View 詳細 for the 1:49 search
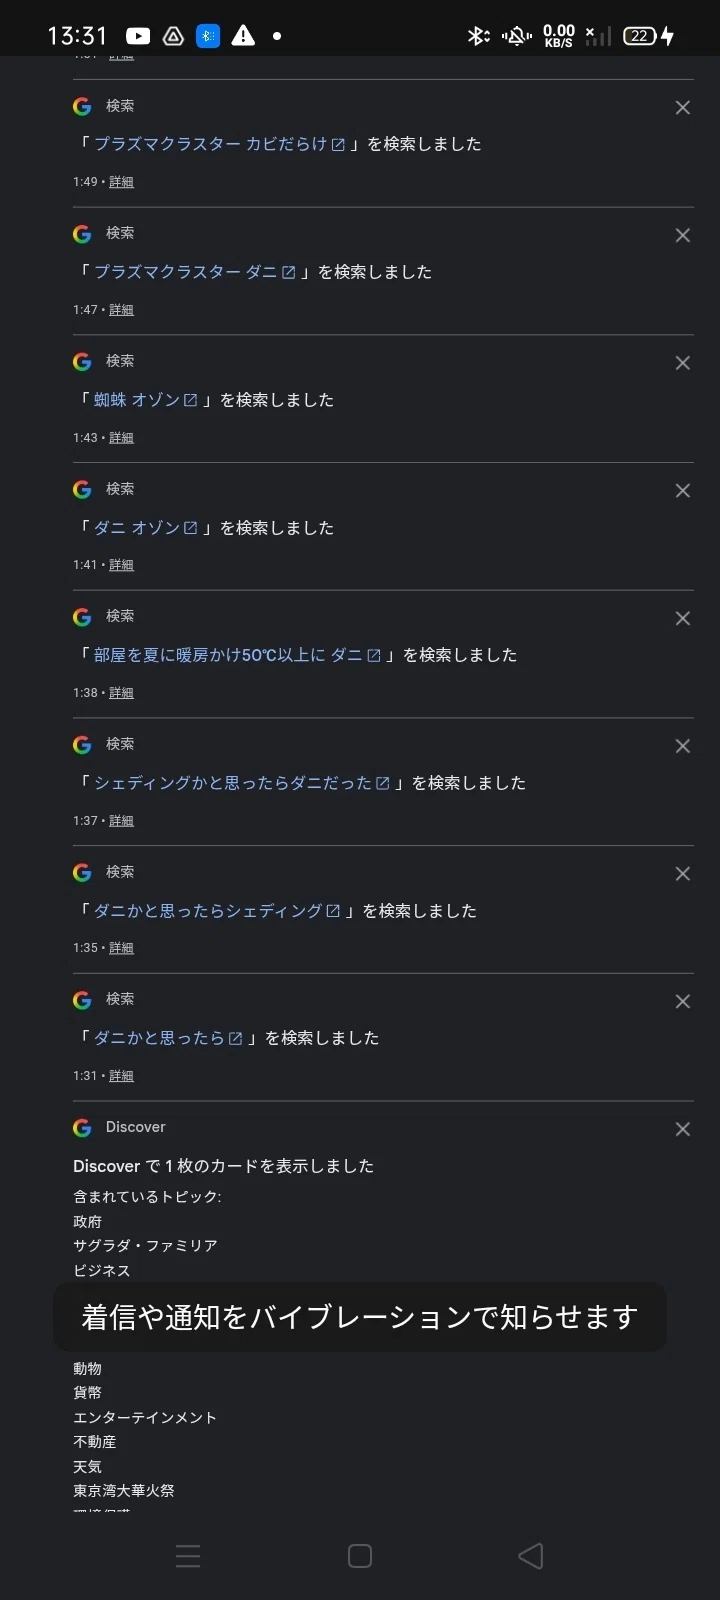This screenshot has width=720, height=1600. tap(121, 182)
